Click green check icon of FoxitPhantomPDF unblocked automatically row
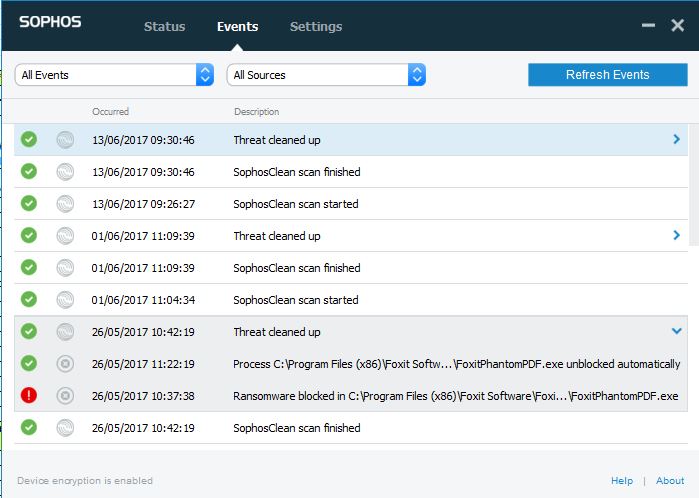 29,363
